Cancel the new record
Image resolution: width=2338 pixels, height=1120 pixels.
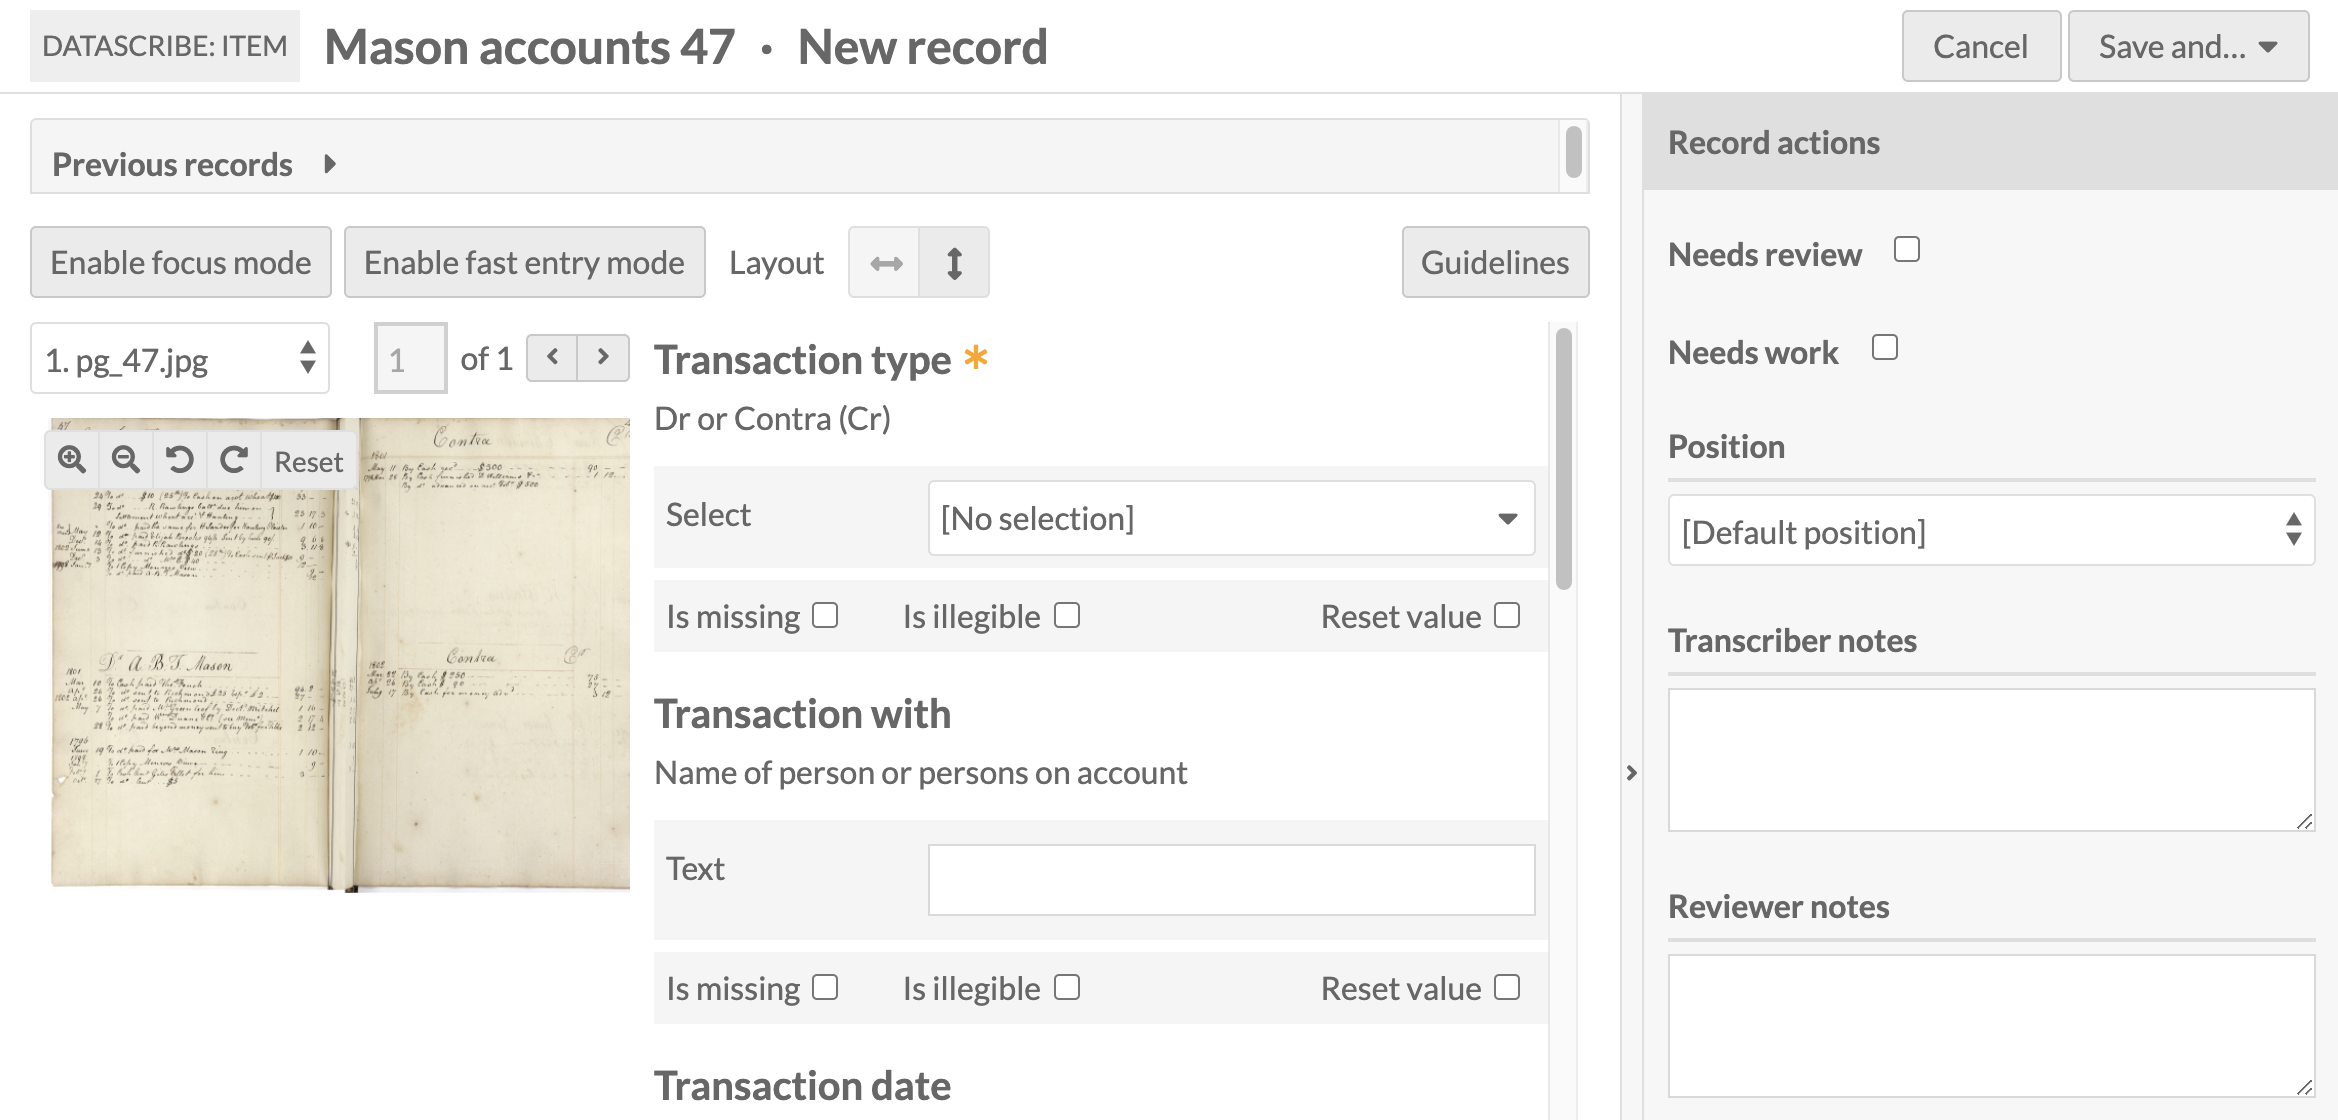(x=1980, y=45)
